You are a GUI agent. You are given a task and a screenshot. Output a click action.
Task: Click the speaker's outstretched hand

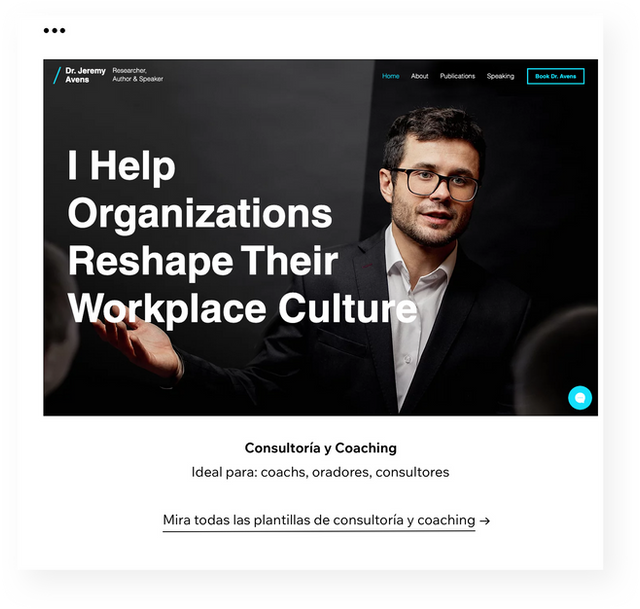click(x=137, y=343)
